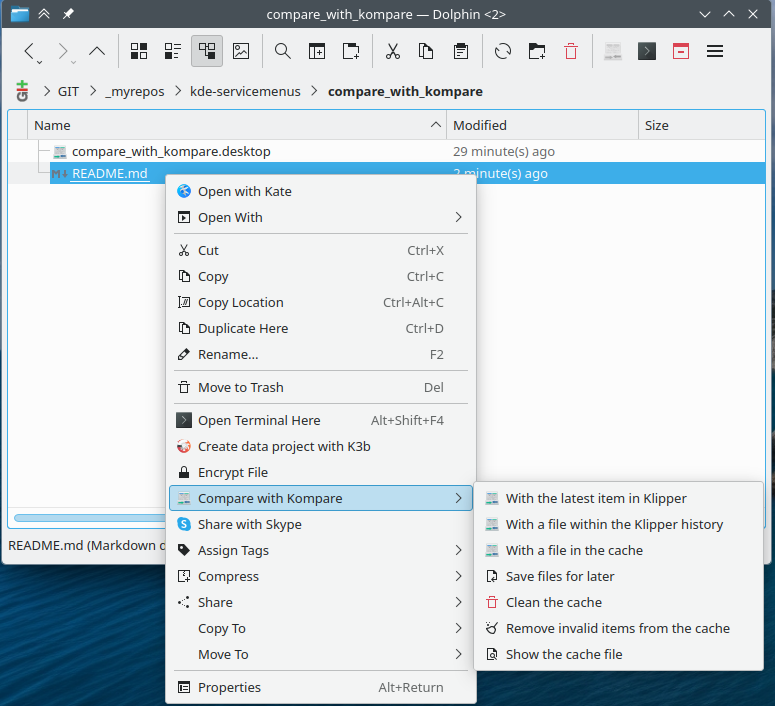Compare with a file in the cache
Screen dimensions: 775x706
[x=618, y=550]
